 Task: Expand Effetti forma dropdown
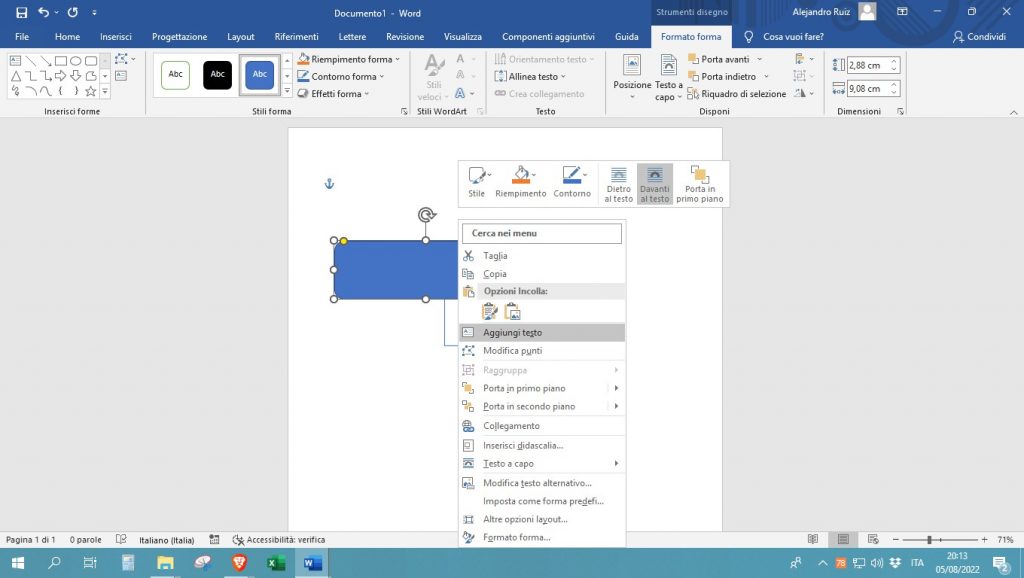[x=336, y=94]
